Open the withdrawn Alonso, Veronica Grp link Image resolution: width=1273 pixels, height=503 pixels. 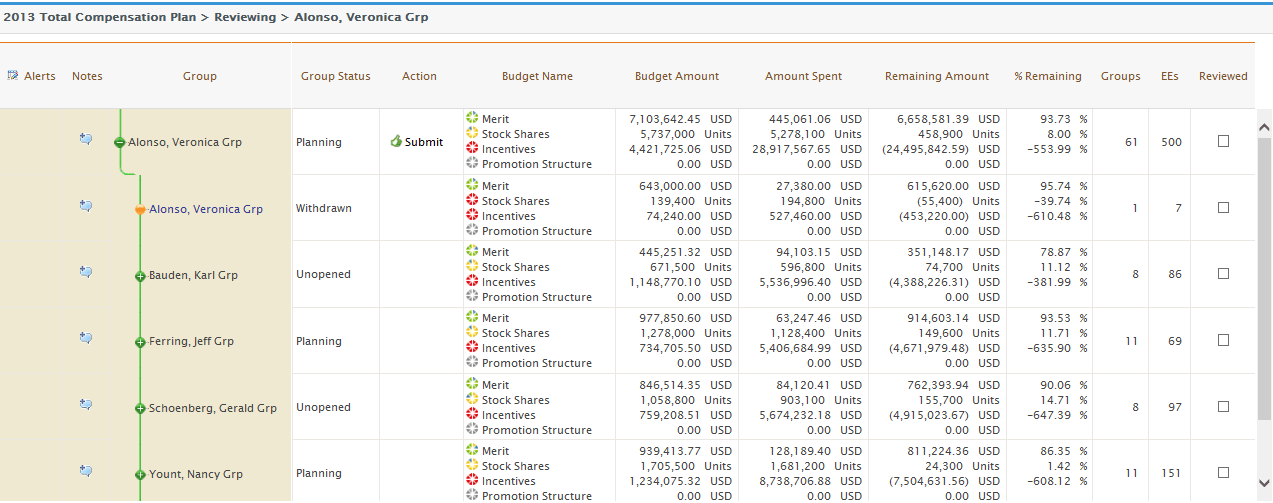205,209
